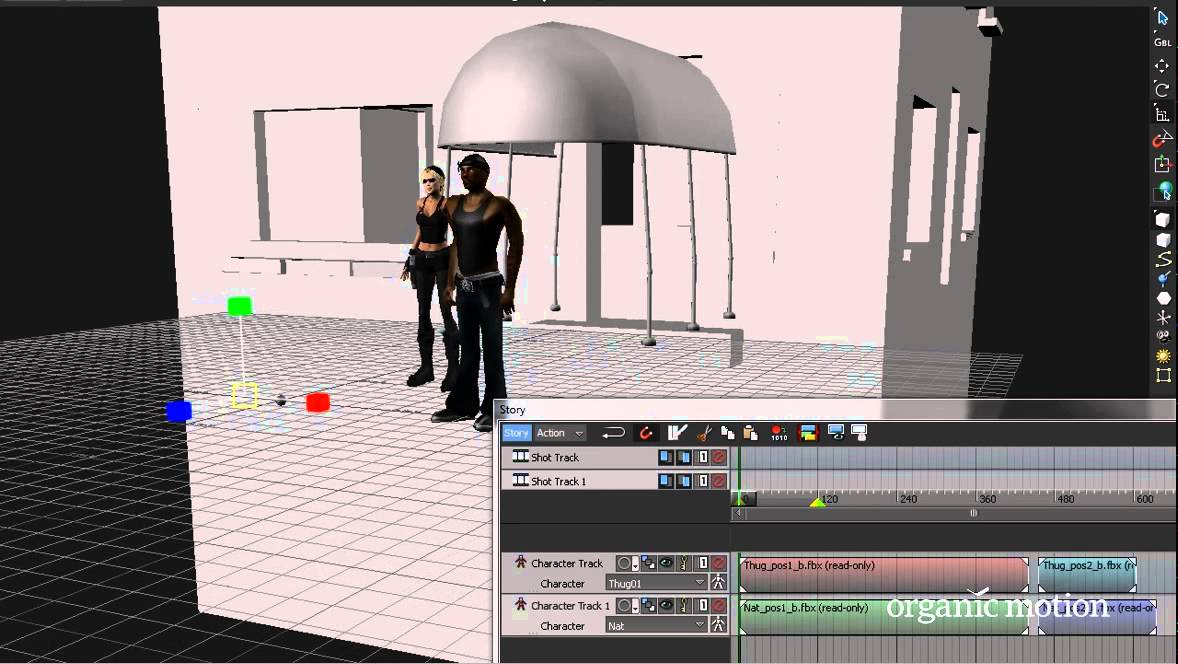Toggle solo button on Character Track

point(703,563)
